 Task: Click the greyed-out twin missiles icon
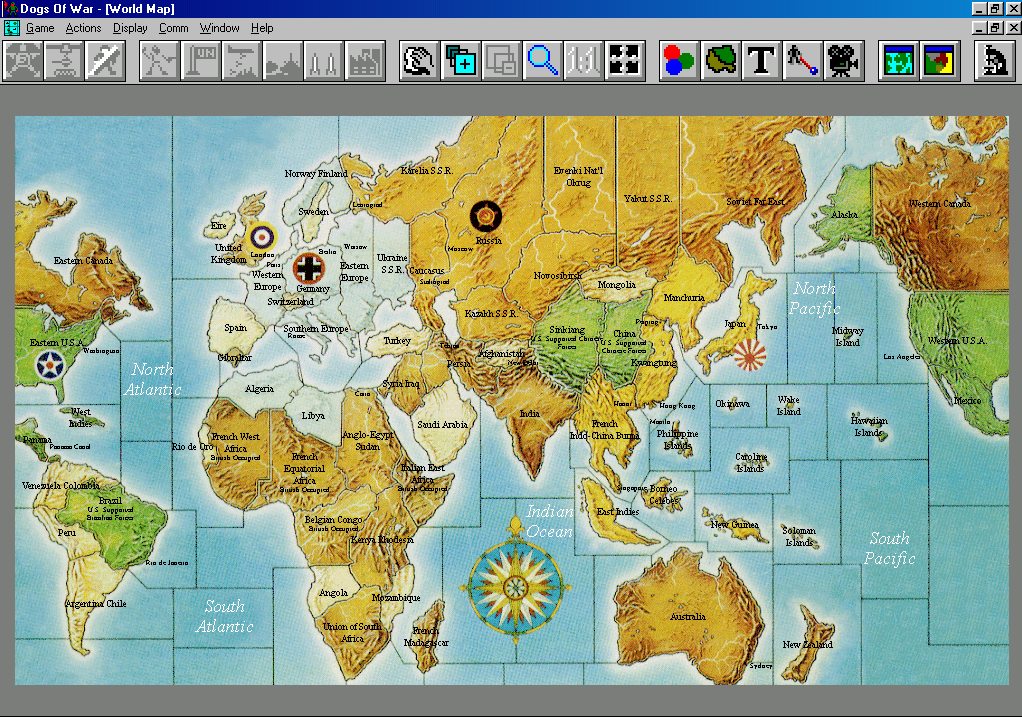point(324,61)
